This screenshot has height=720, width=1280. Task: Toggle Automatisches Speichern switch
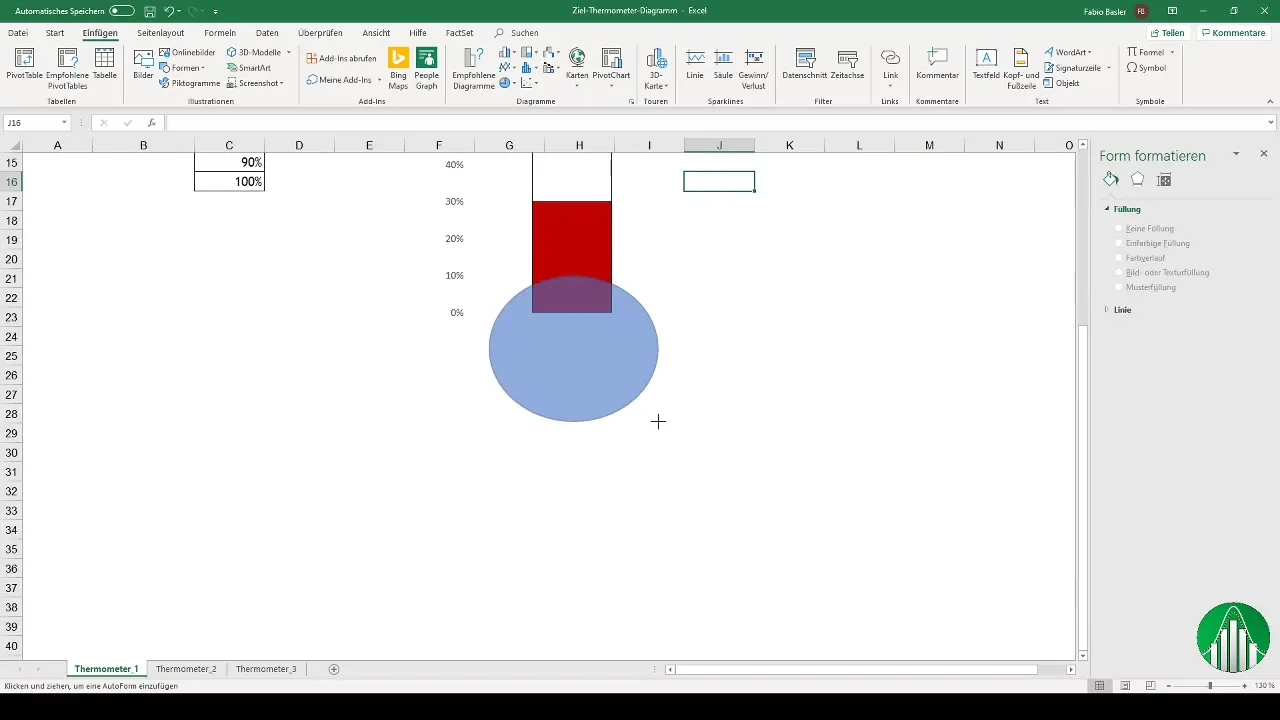pos(122,10)
